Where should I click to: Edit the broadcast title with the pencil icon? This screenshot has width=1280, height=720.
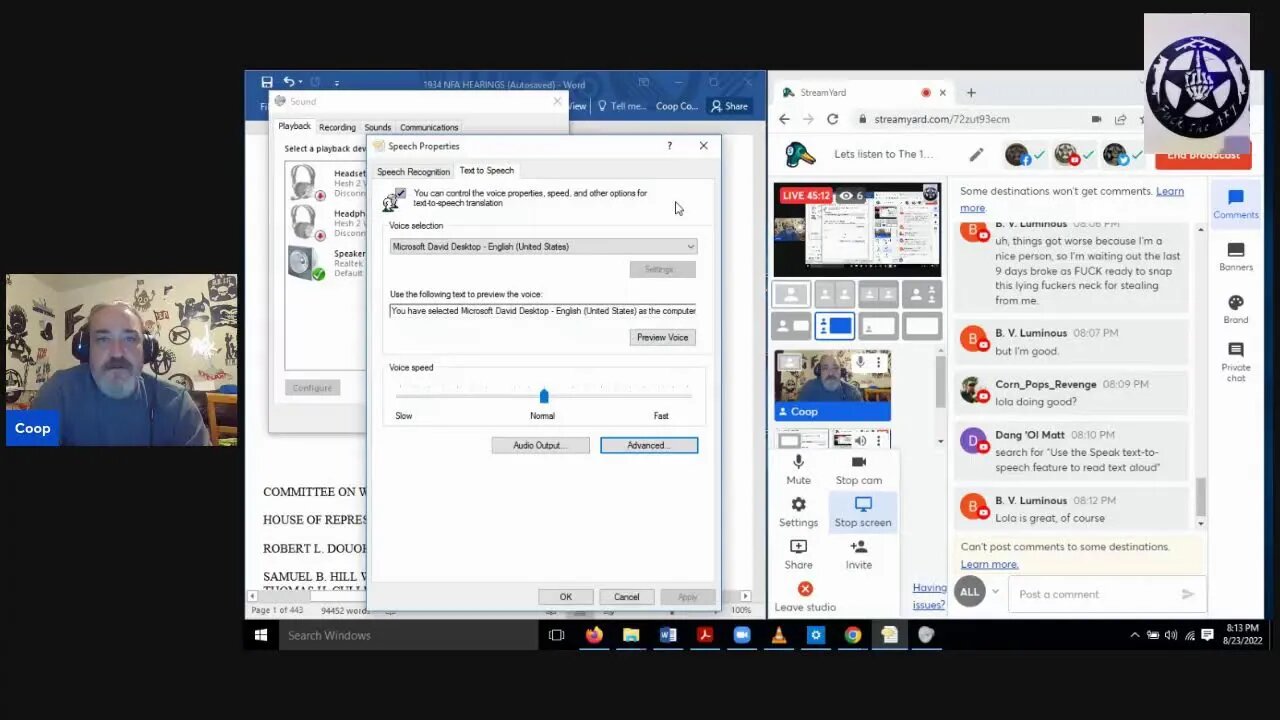click(976, 155)
